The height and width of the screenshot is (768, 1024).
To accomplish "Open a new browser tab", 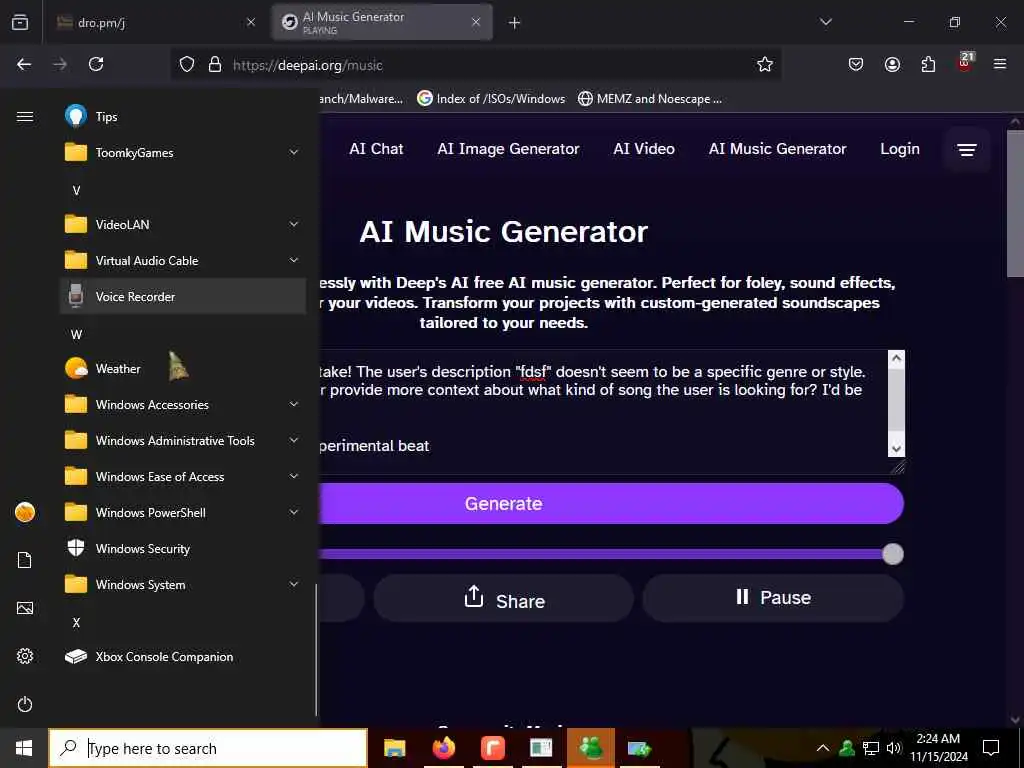I will point(515,22).
